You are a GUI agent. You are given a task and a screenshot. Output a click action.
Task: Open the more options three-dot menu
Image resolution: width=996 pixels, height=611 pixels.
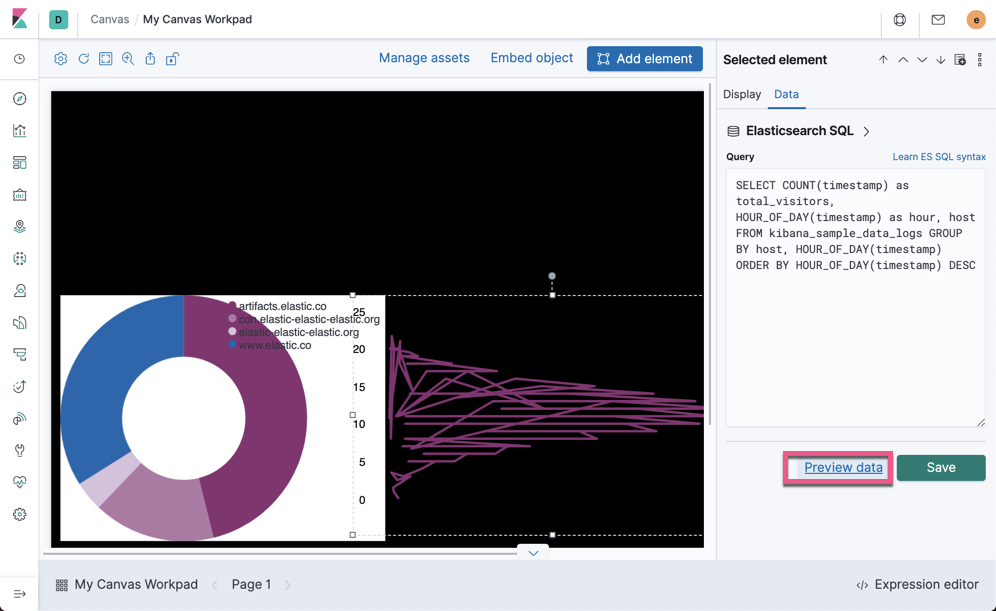pos(979,60)
